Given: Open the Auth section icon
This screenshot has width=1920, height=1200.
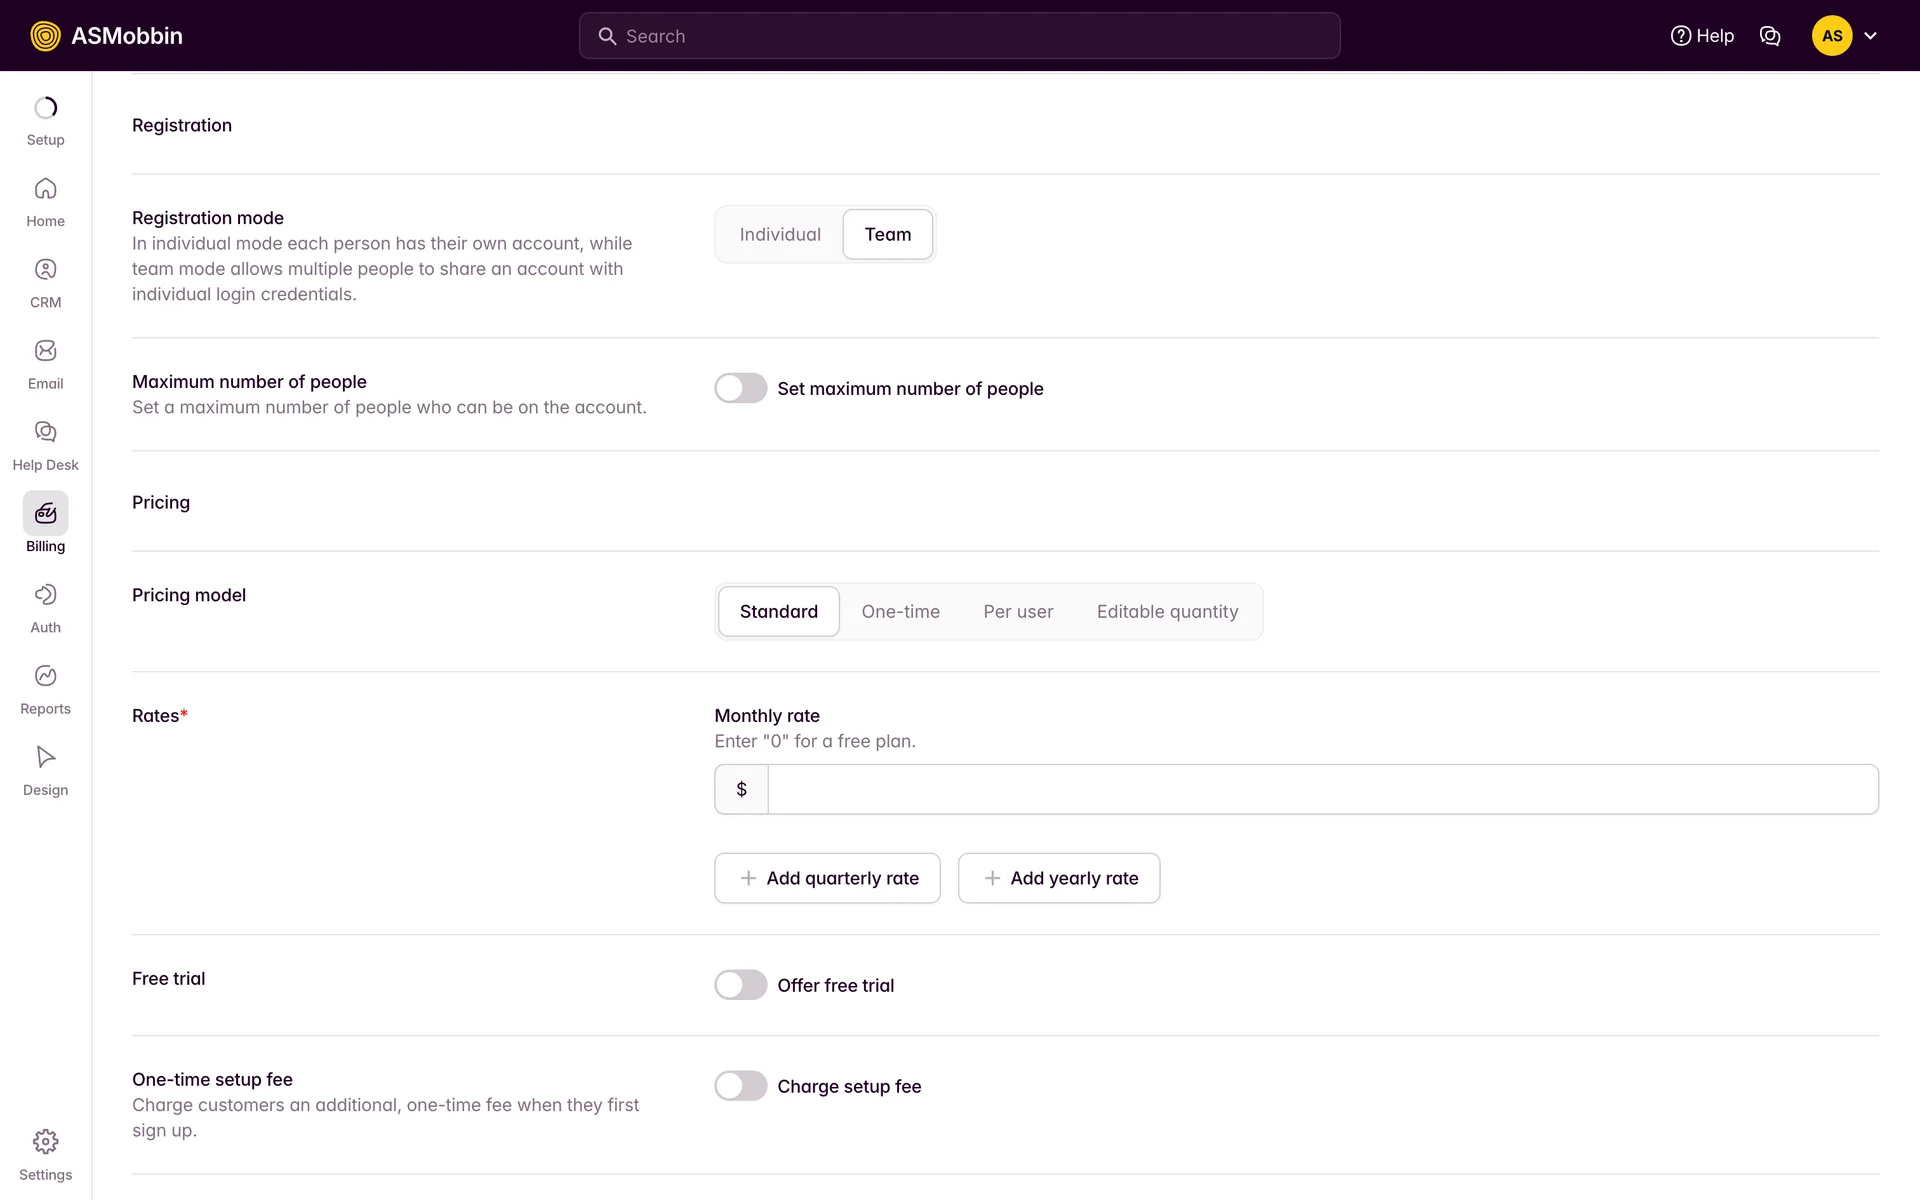Looking at the screenshot, I should point(45,595).
